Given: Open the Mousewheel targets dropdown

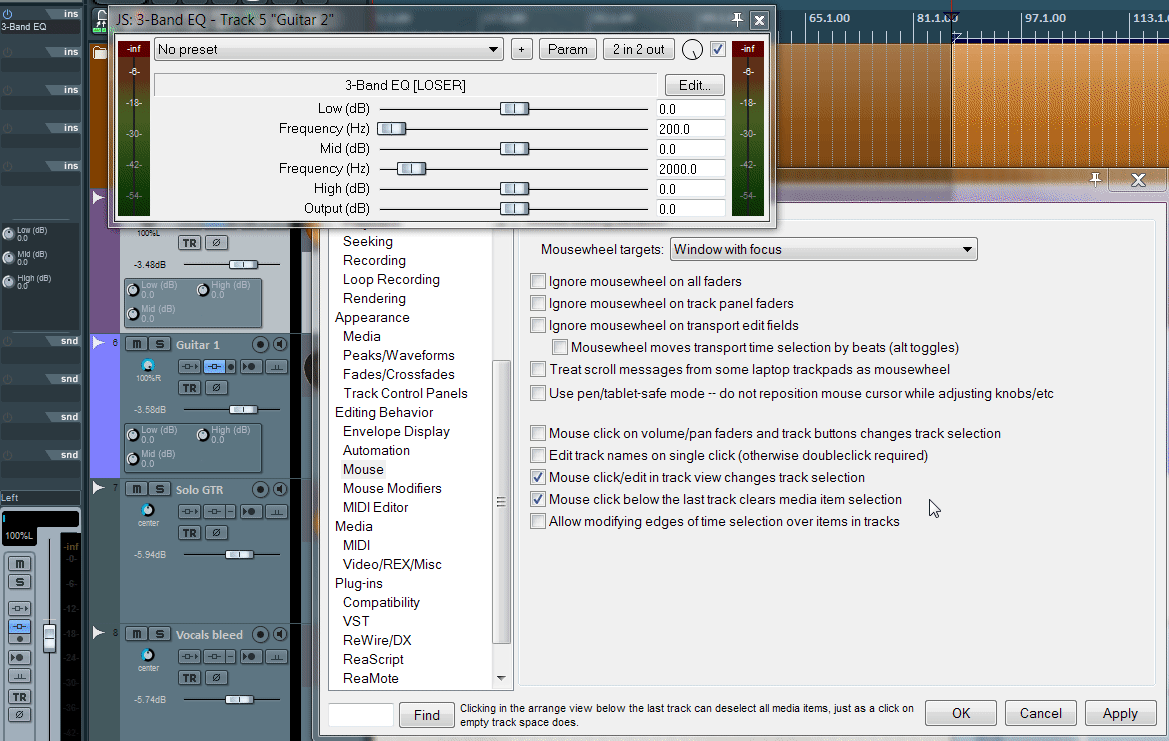Looking at the screenshot, I should (x=823, y=249).
